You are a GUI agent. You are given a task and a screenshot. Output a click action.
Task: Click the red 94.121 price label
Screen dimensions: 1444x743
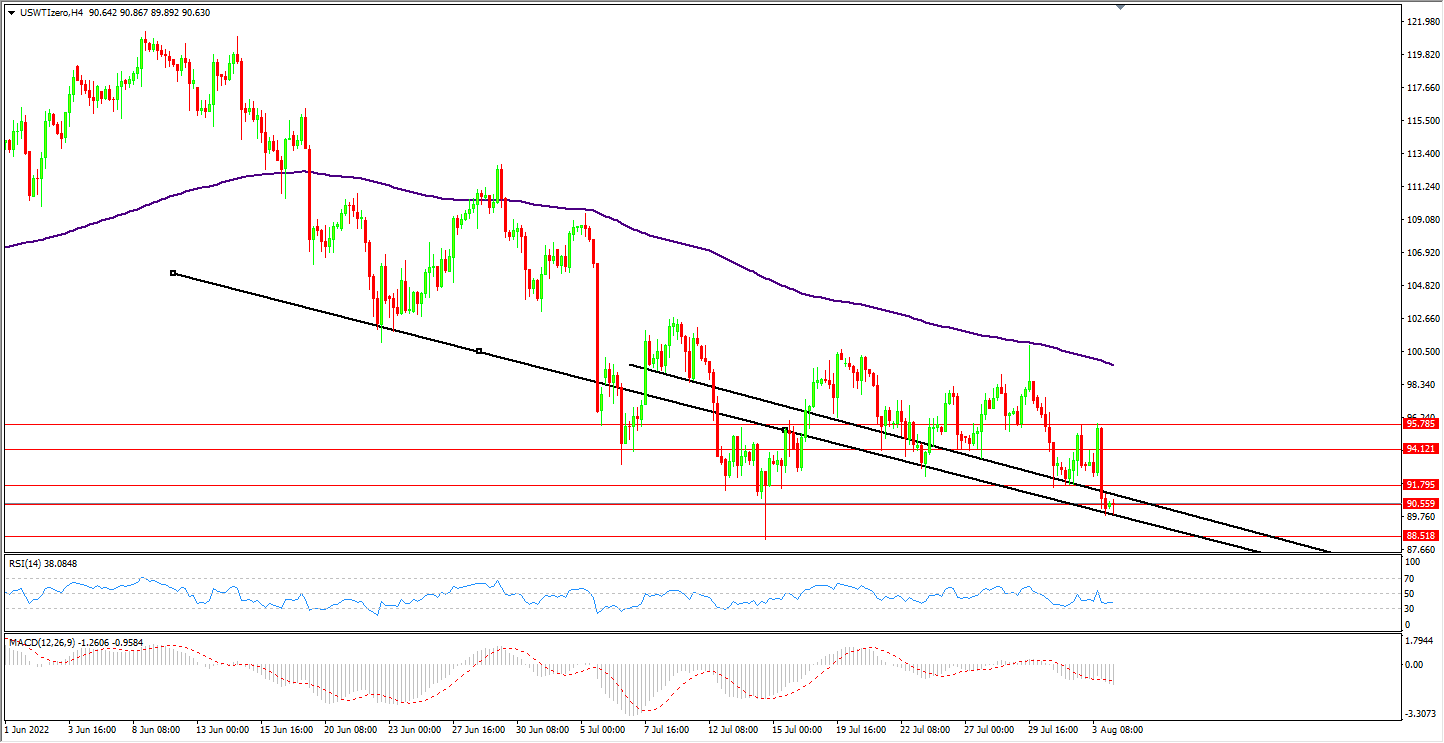[x=1420, y=449]
